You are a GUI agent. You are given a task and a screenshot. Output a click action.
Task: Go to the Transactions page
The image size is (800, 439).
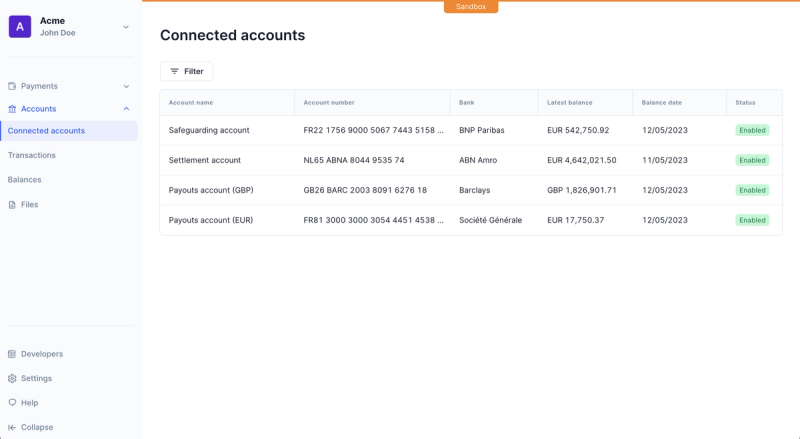pyautogui.click(x=32, y=155)
